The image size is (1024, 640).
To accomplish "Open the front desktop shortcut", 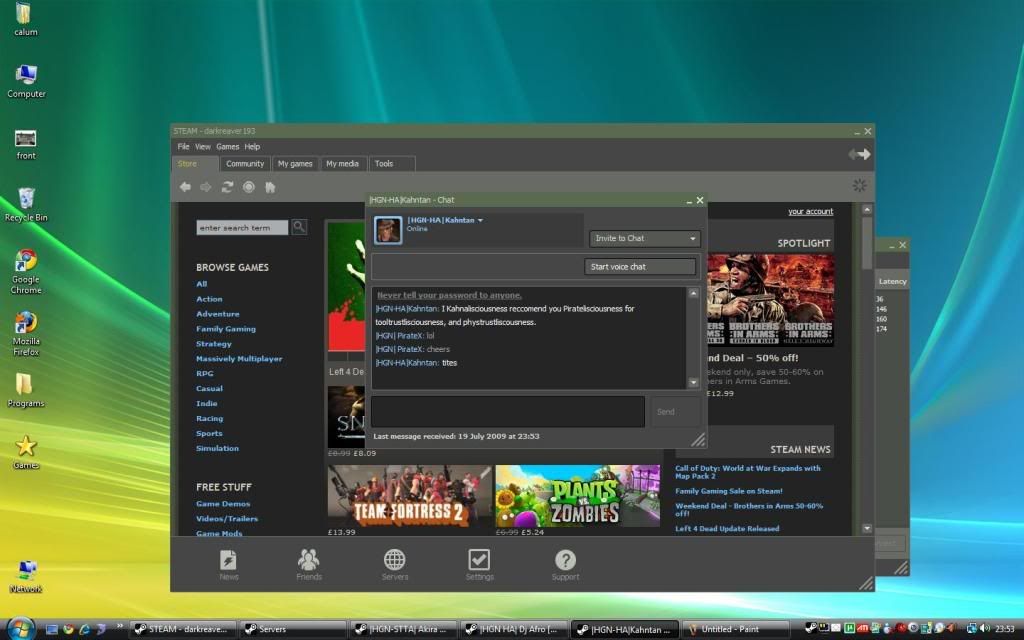I will click(x=25, y=144).
